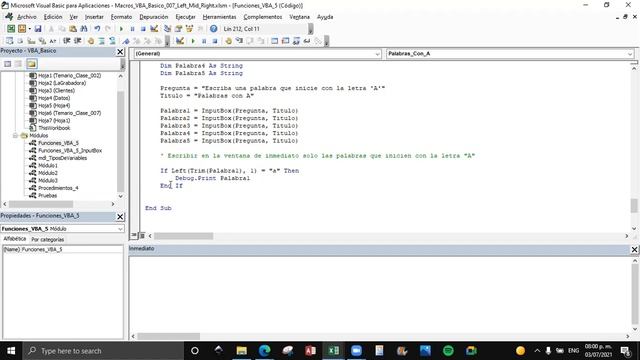Open the Debug toolbar options arrow
Image resolution: width=640 pixels, height=360 pixels.
pos(327,41)
